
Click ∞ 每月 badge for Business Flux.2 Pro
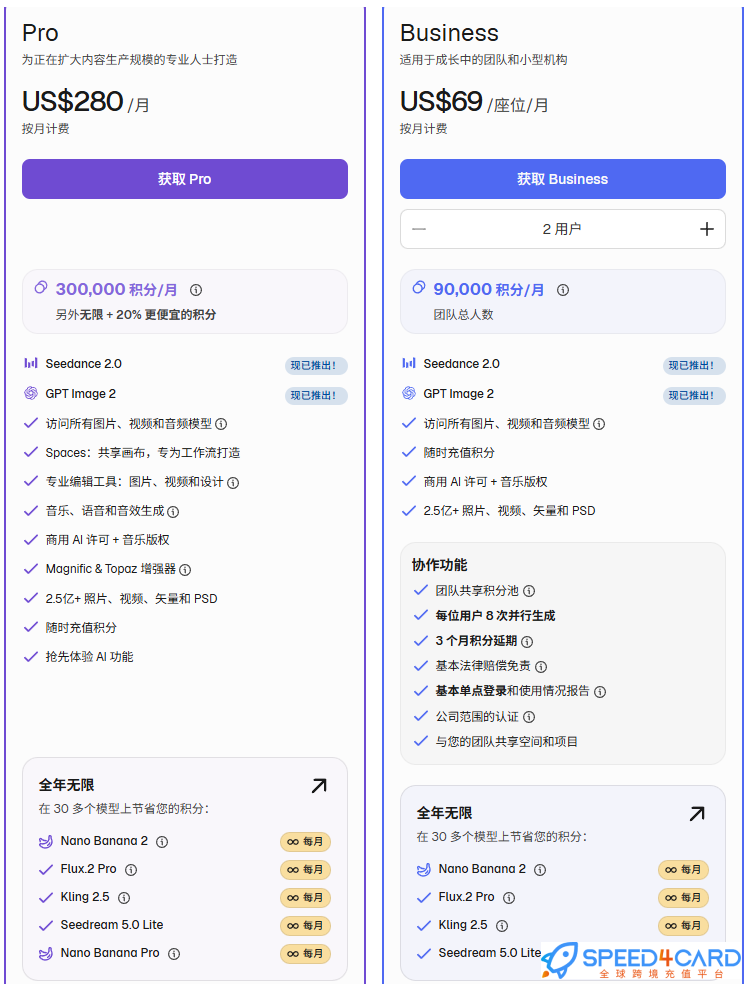pos(683,898)
